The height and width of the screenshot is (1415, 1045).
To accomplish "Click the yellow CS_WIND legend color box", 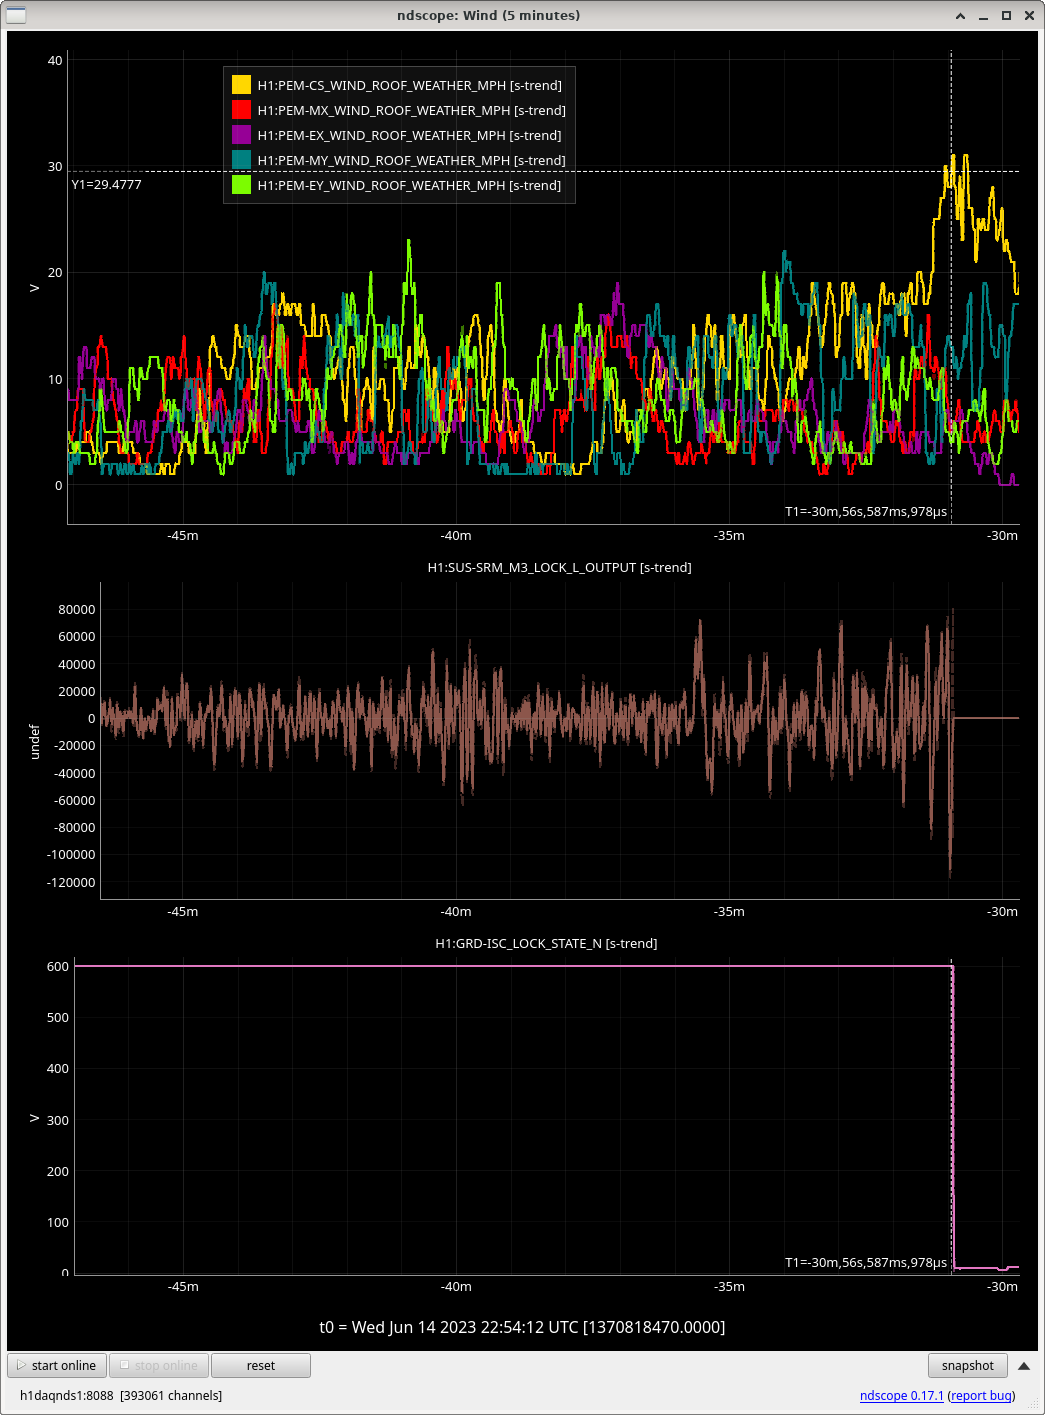I will coord(241,85).
